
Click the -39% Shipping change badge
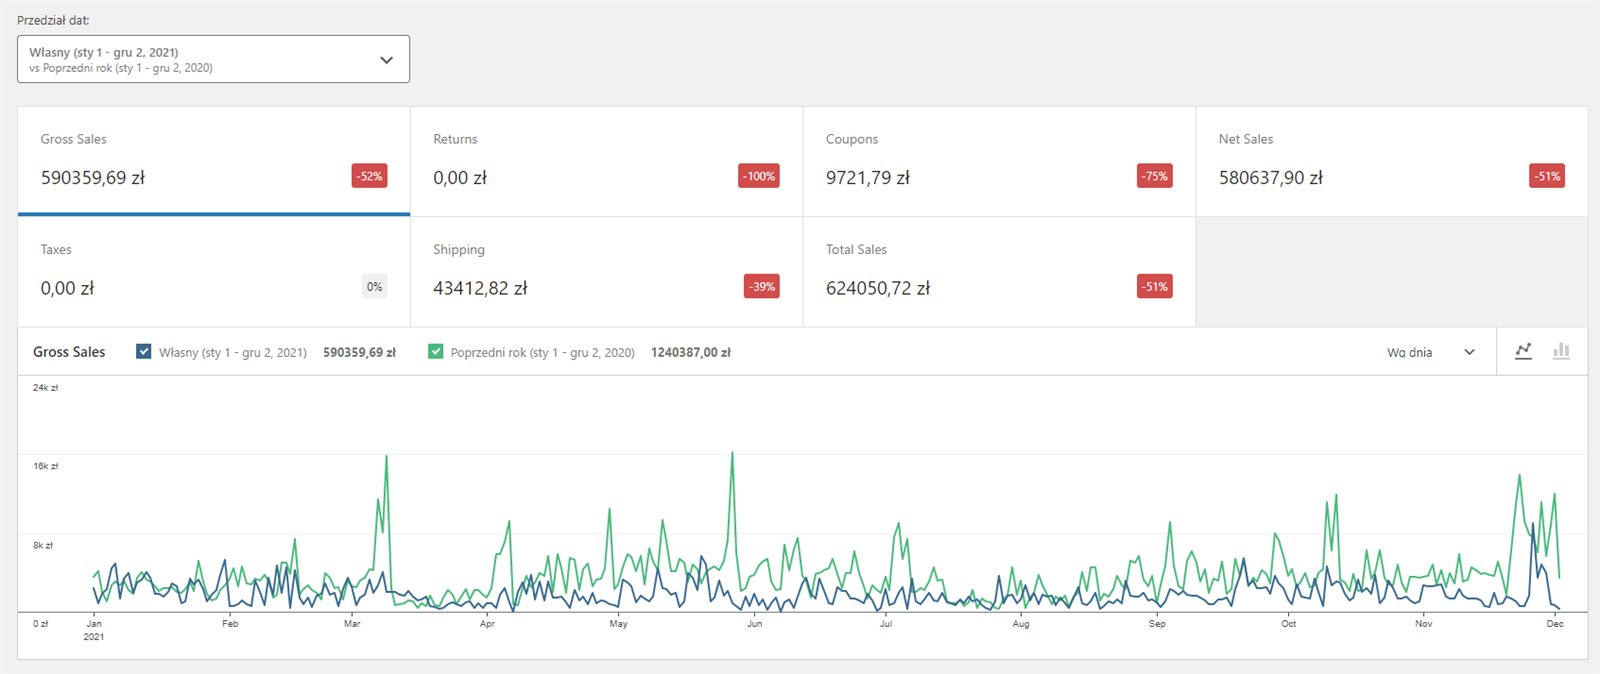click(x=762, y=287)
